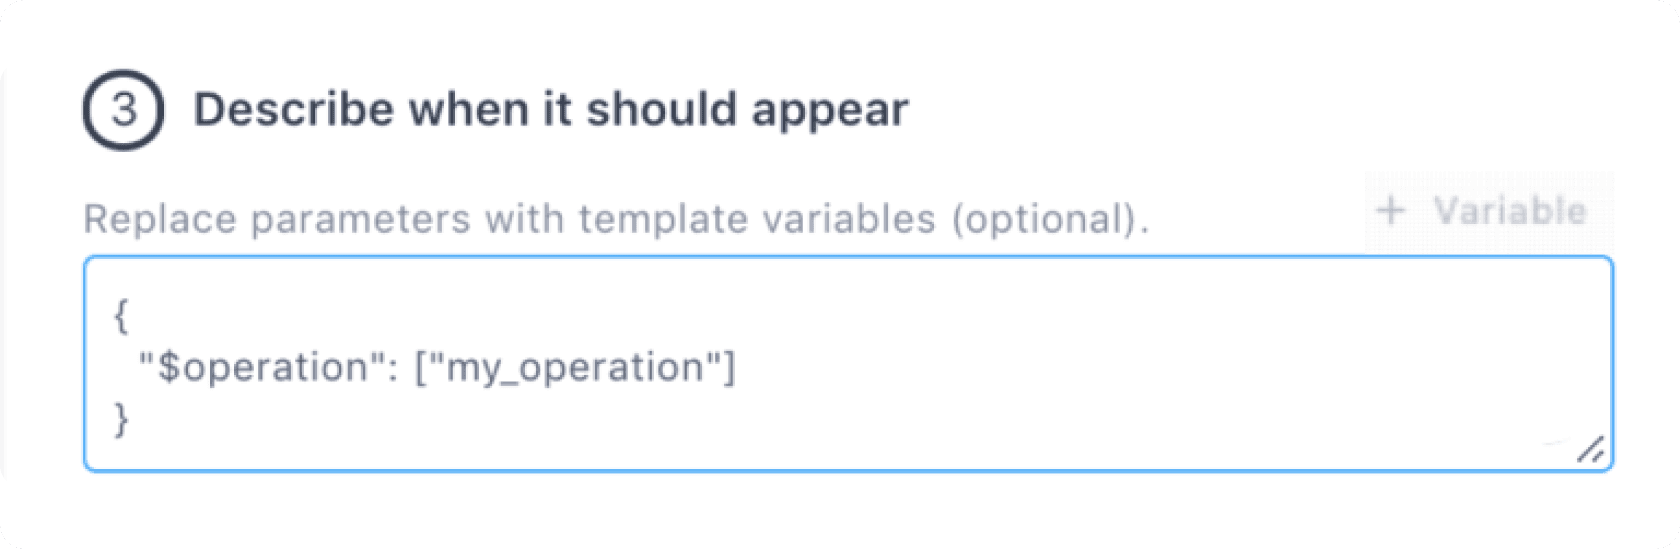
Task: Place cursor after the closing square bracket
Action: tap(736, 368)
